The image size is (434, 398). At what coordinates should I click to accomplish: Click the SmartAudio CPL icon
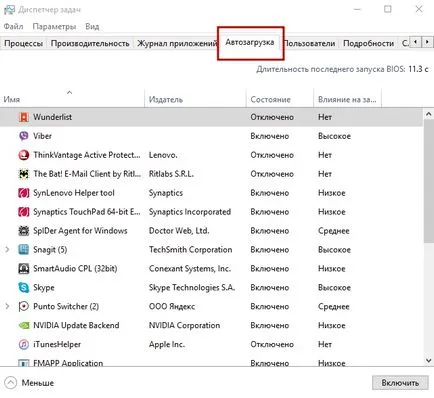[x=23, y=269]
